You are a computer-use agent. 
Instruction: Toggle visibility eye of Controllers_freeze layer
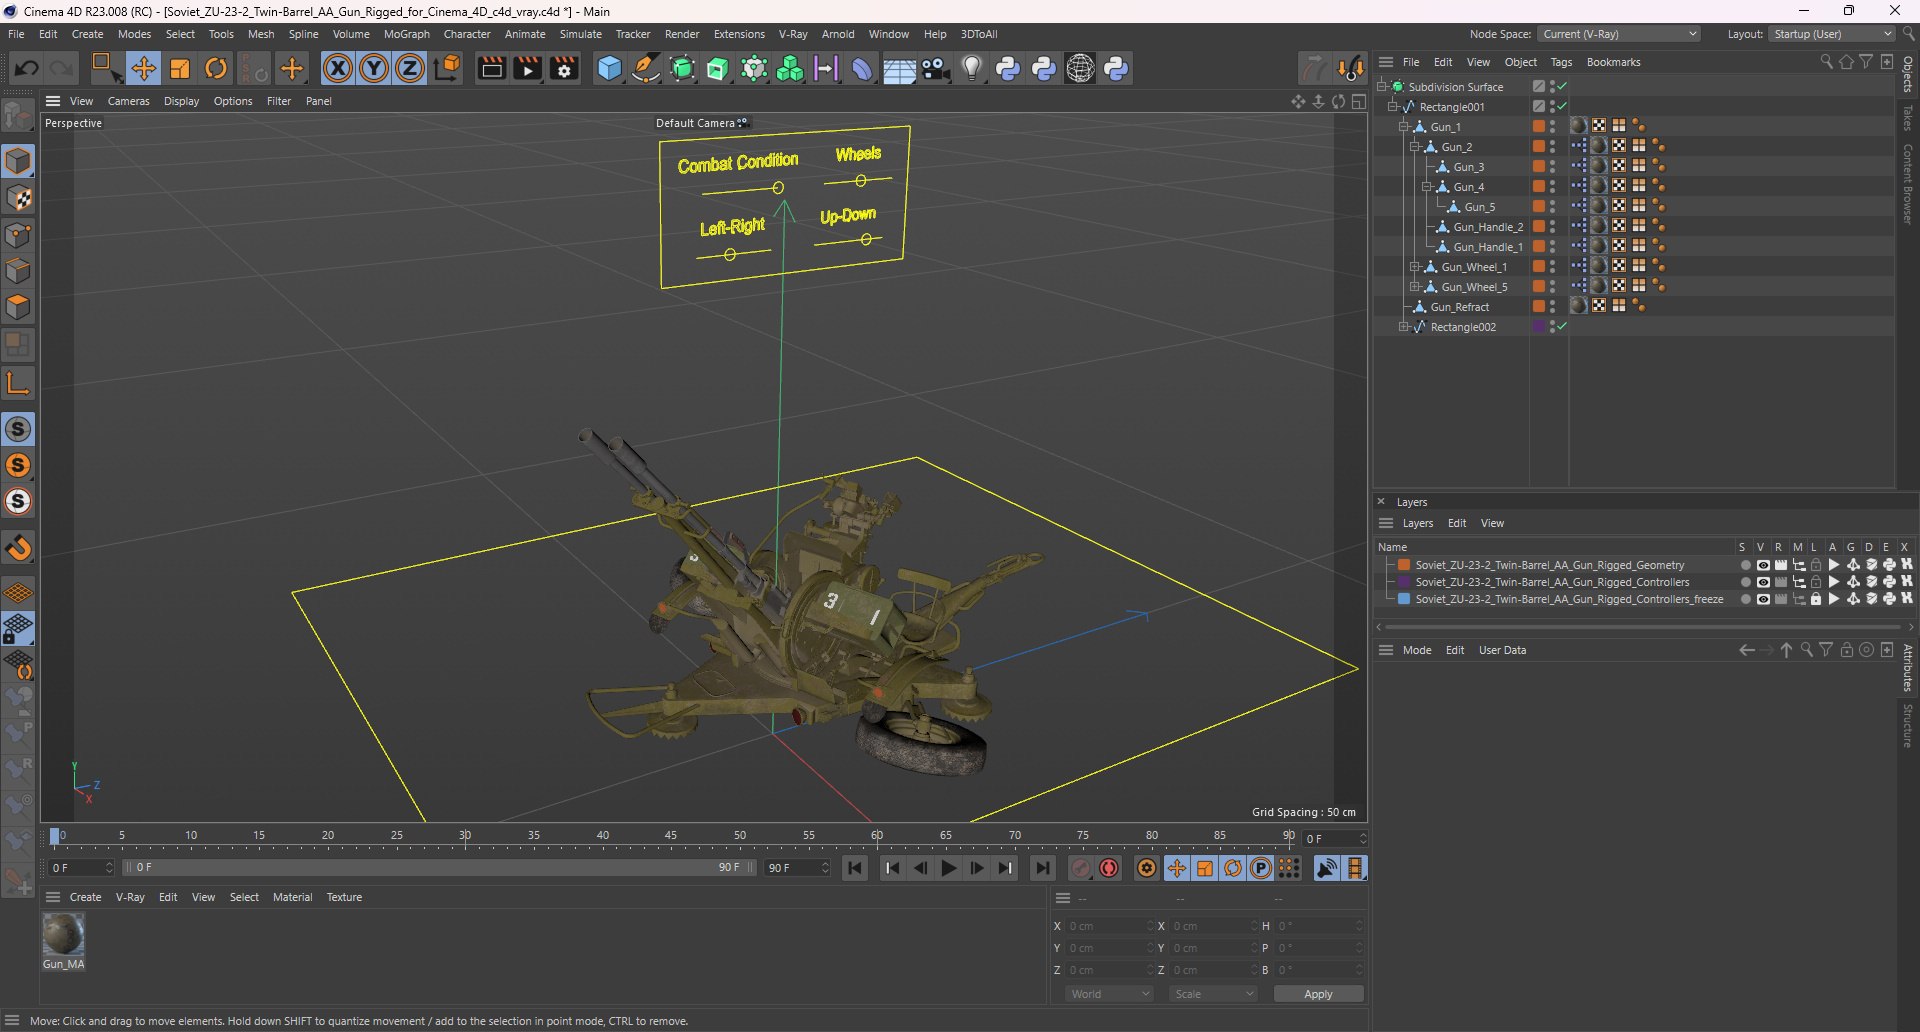click(1762, 599)
